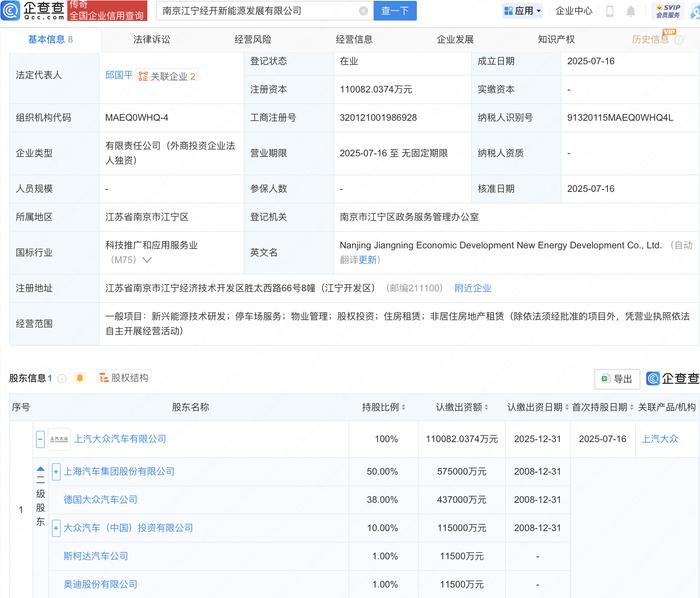The width and height of the screenshot is (700, 598).
Task: Open 上汽大众 related product link
Action: point(660,439)
